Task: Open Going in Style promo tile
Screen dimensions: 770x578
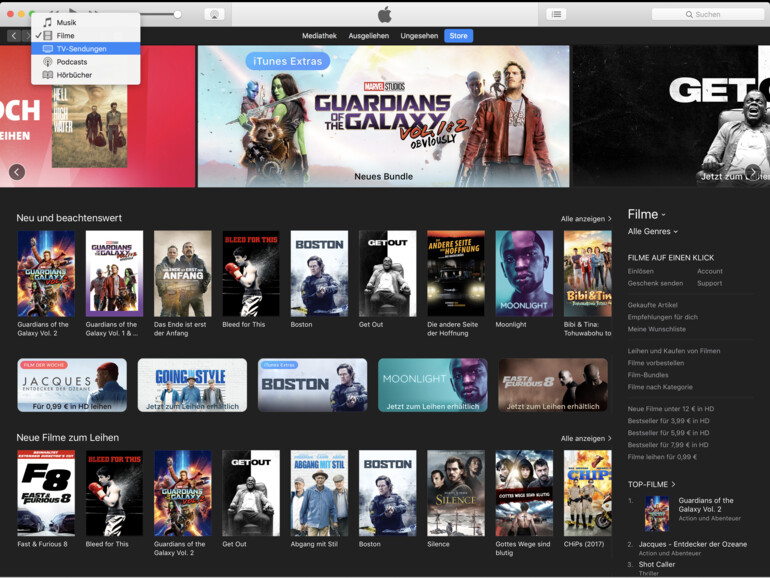Action: 192,385
